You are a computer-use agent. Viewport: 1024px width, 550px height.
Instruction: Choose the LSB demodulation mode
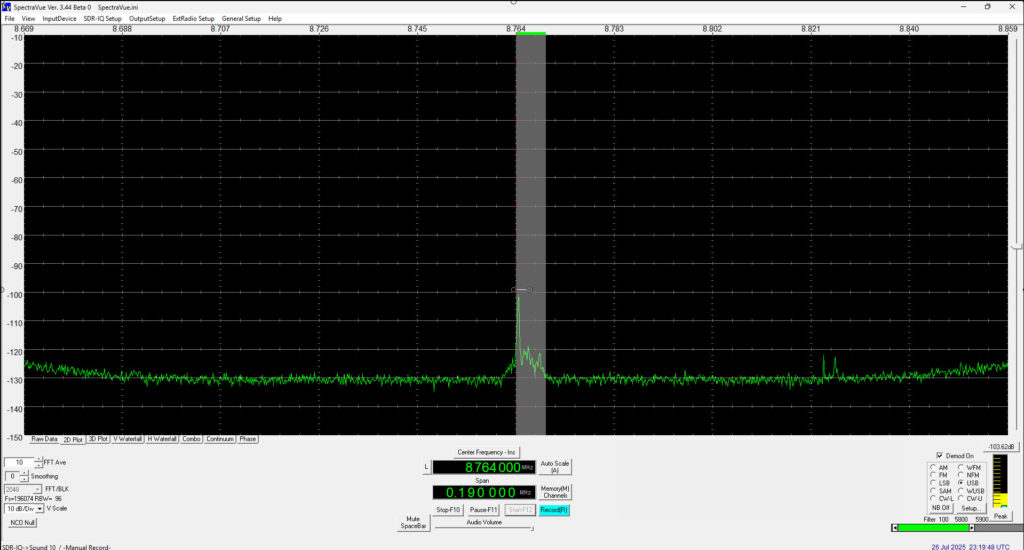[x=932, y=483]
